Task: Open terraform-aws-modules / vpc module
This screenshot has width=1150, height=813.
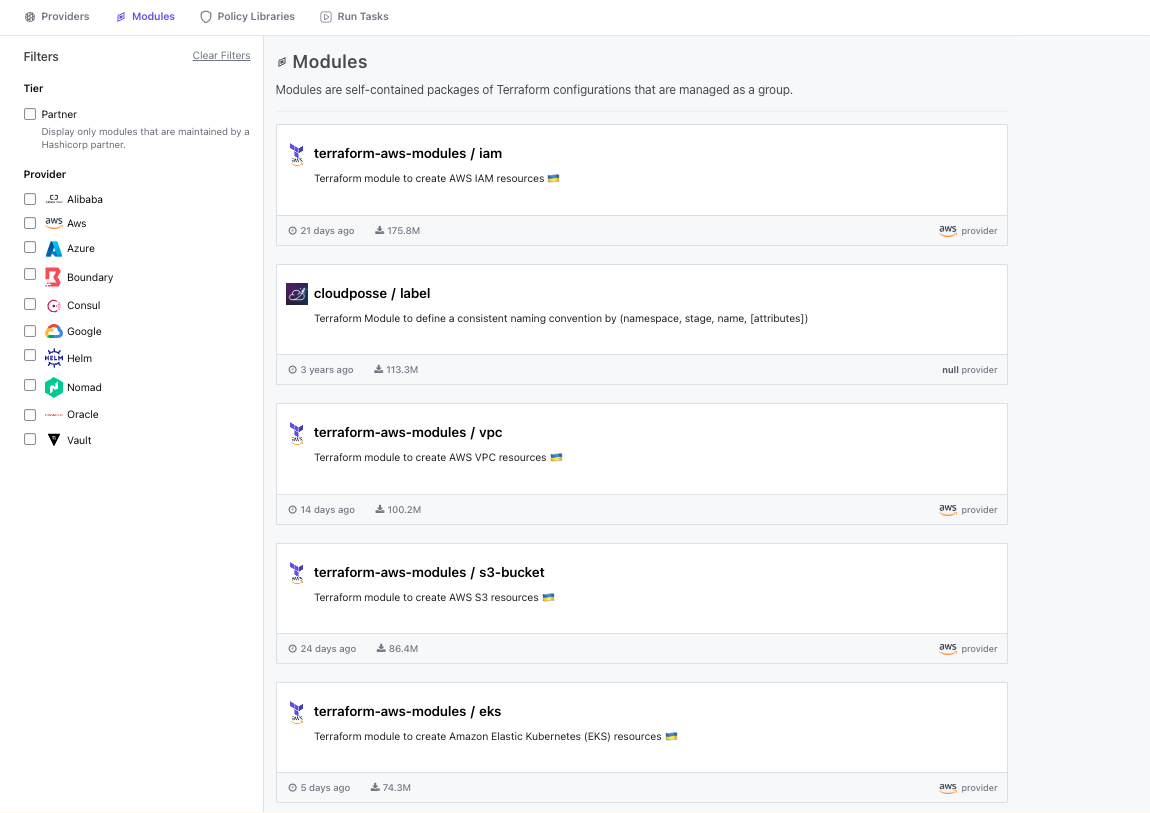Action: pyautogui.click(x=408, y=433)
